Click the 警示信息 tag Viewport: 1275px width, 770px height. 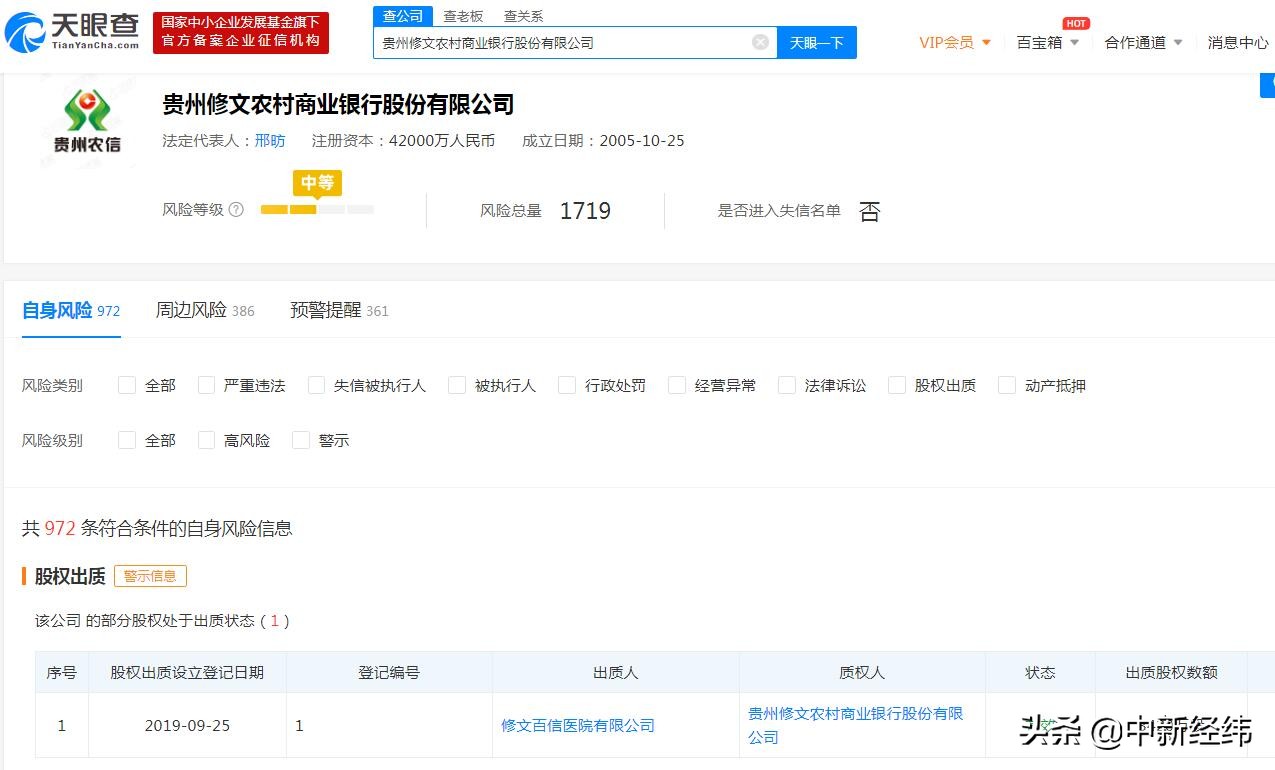click(150, 576)
